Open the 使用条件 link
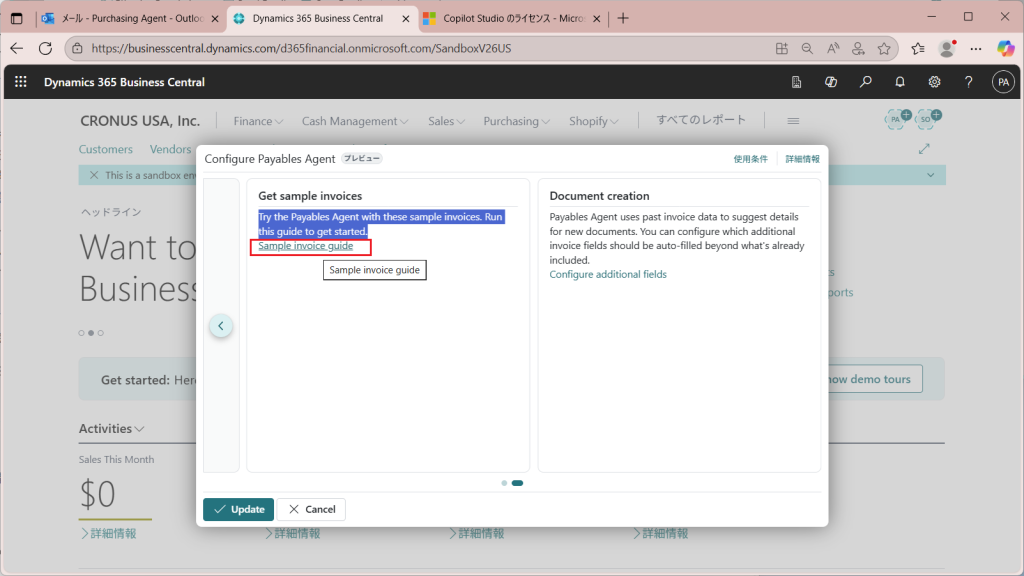Screen dimensions: 1024x576 point(750,159)
